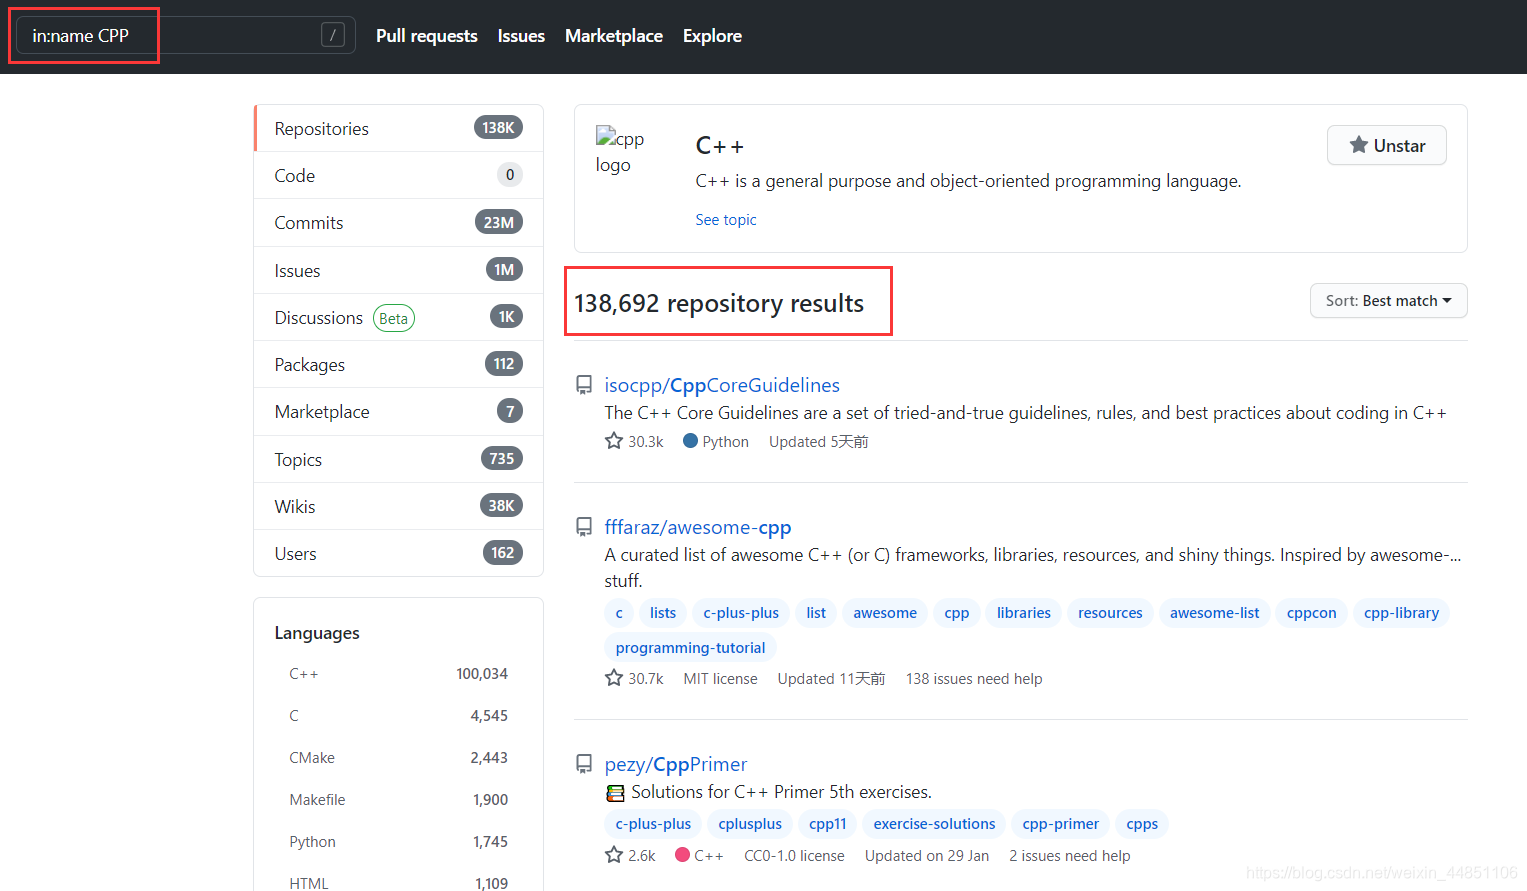Click the repo icon beside pezy/CppPrimer
The height and width of the screenshot is (891, 1527).
584,764
